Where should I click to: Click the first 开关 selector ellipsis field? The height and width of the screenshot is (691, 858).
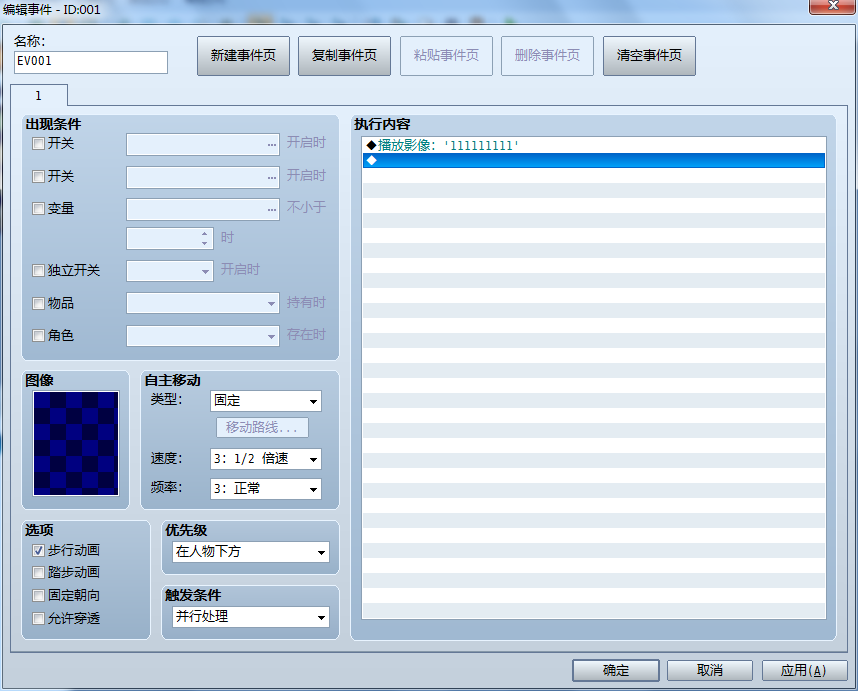click(x=203, y=144)
